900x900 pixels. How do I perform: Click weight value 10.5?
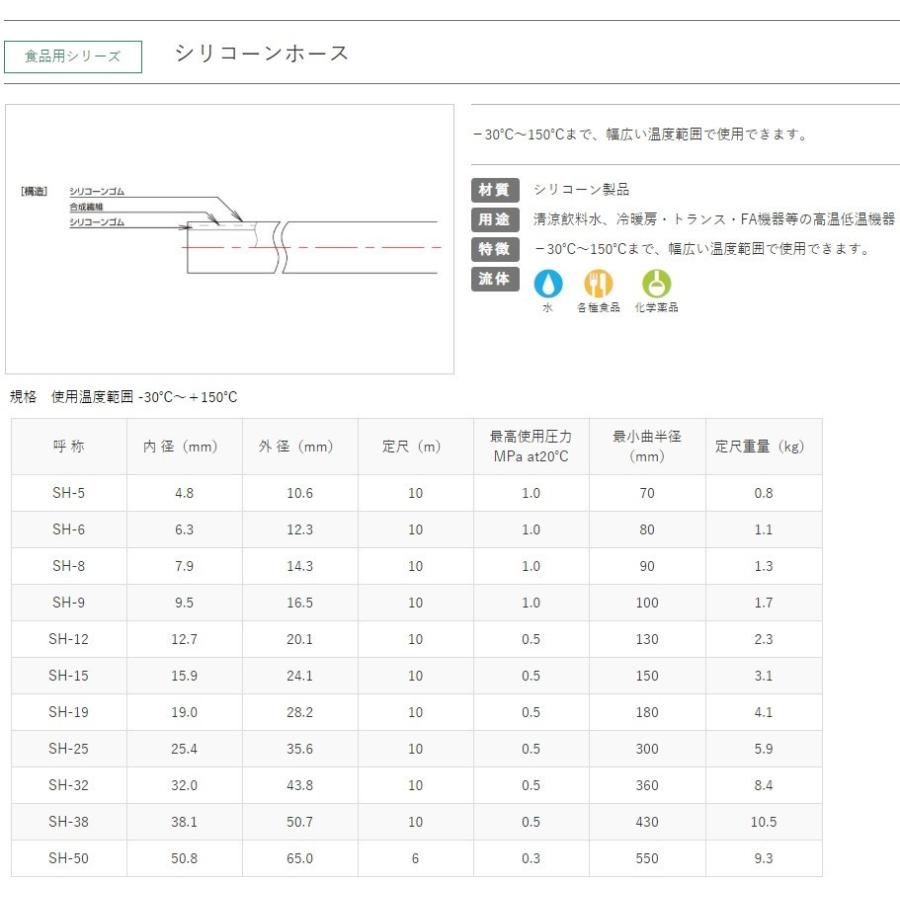tap(763, 821)
